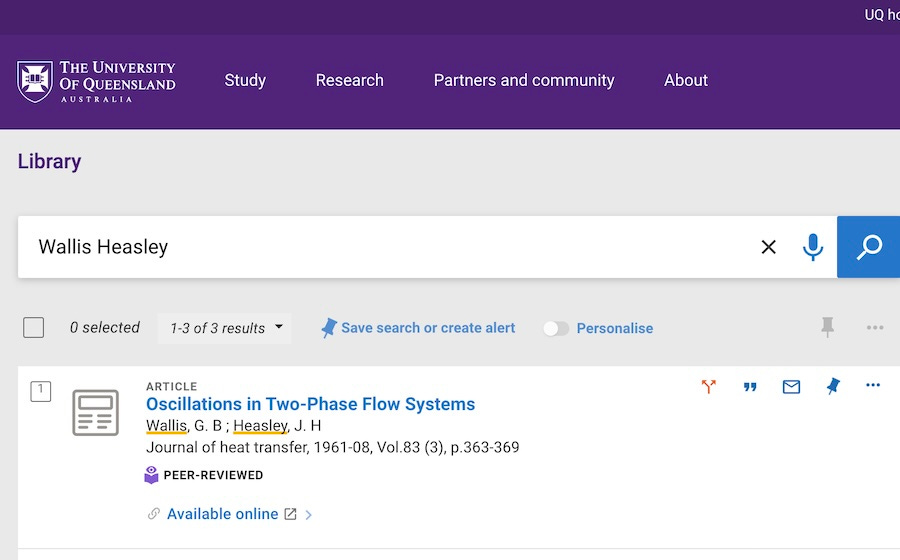Open citation quote icon for the article
Viewport: 900px width, 560px height.
(750, 387)
